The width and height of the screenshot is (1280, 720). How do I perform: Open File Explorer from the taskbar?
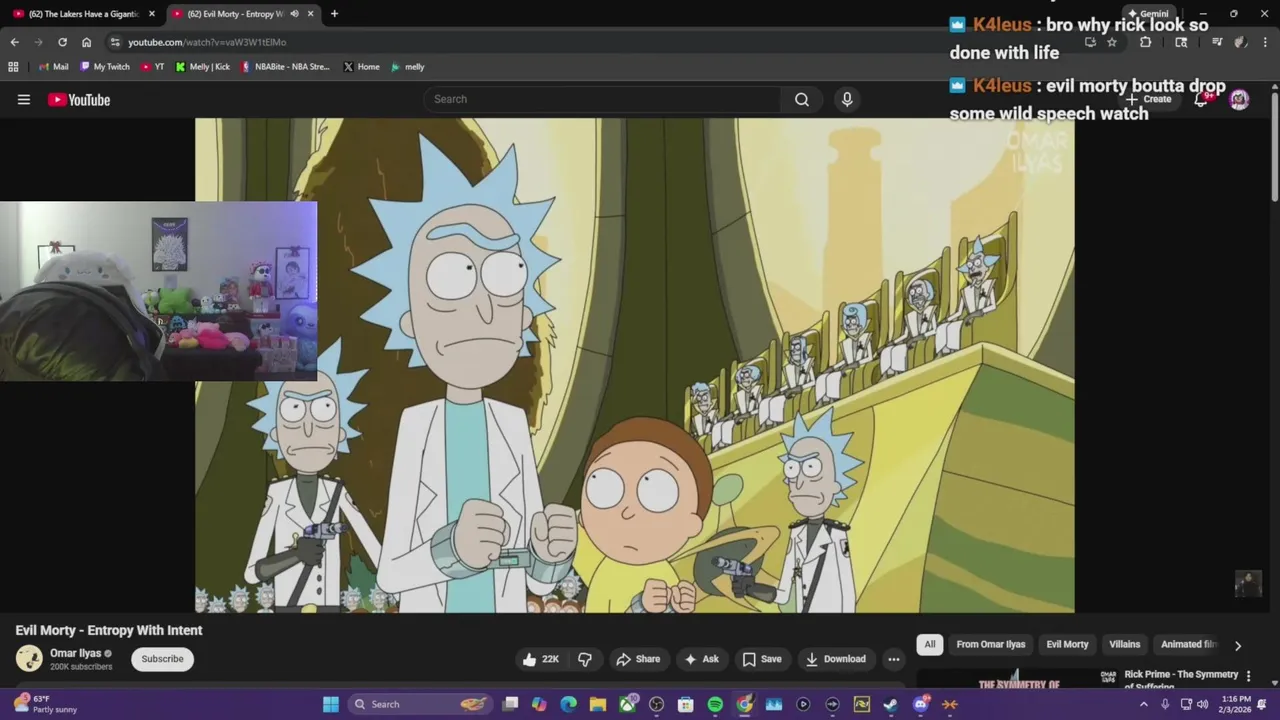(x=598, y=704)
